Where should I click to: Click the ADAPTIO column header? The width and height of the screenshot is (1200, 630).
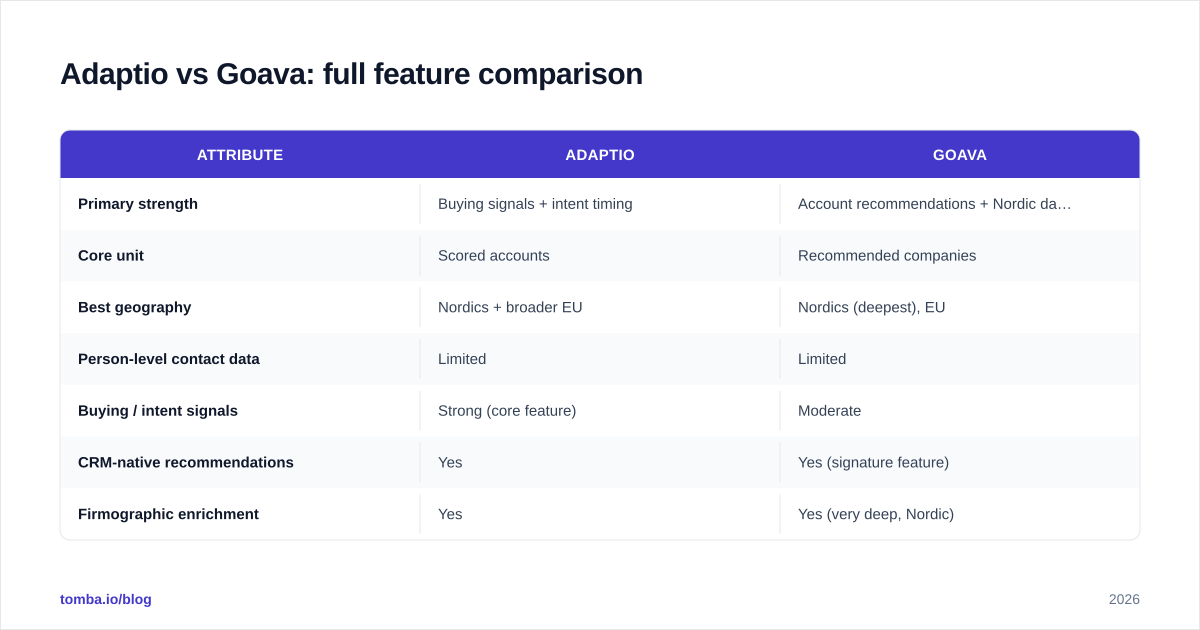(x=600, y=155)
